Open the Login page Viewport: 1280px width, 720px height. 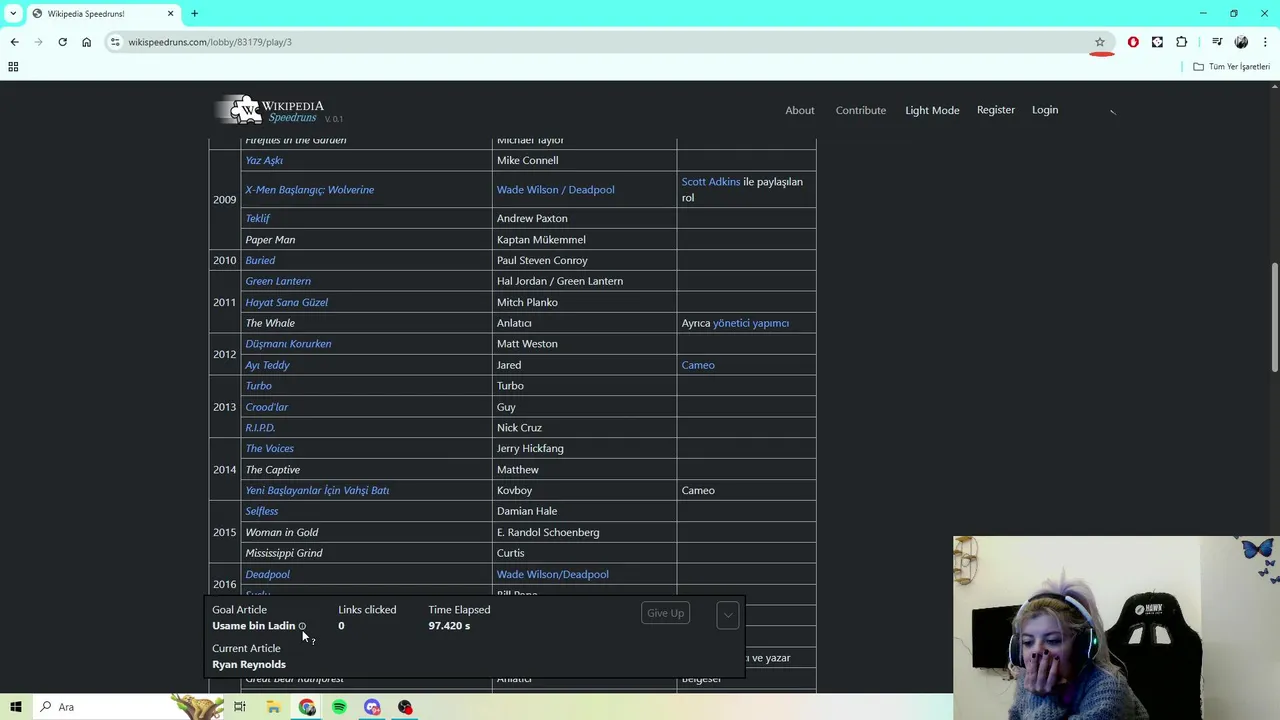coord(1045,110)
